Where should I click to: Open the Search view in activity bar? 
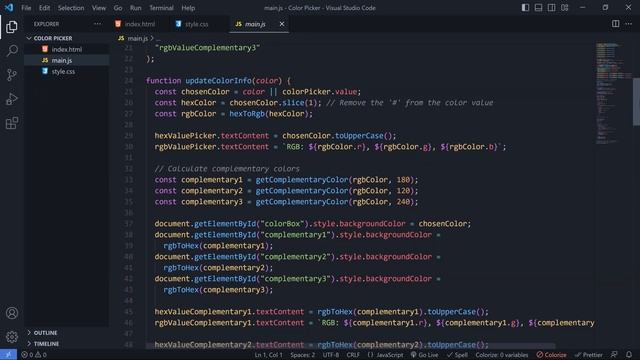coord(12,51)
